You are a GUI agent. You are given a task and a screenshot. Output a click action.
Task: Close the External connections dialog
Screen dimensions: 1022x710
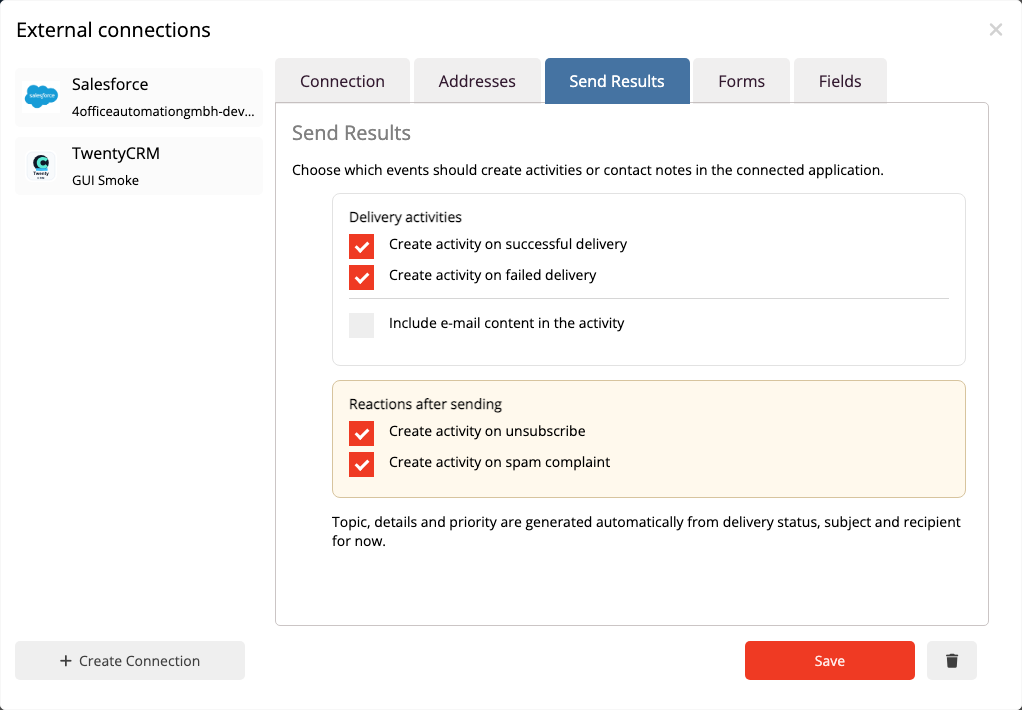pos(995,29)
